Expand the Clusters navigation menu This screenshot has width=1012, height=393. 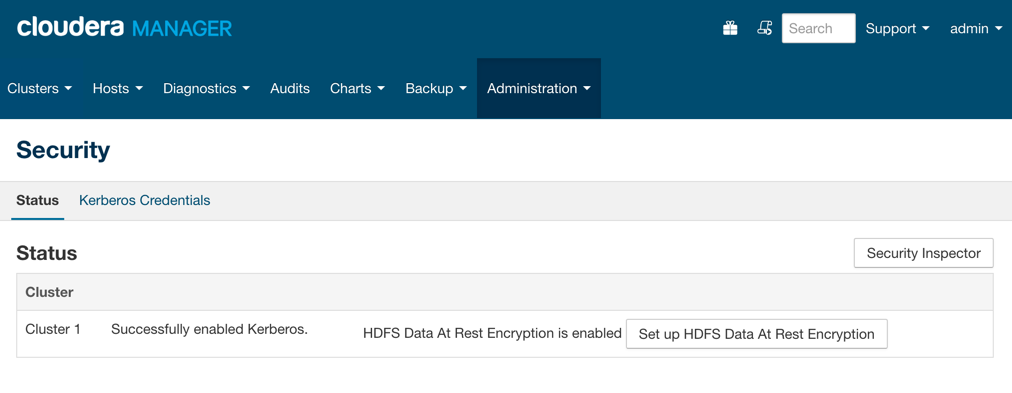(39, 88)
